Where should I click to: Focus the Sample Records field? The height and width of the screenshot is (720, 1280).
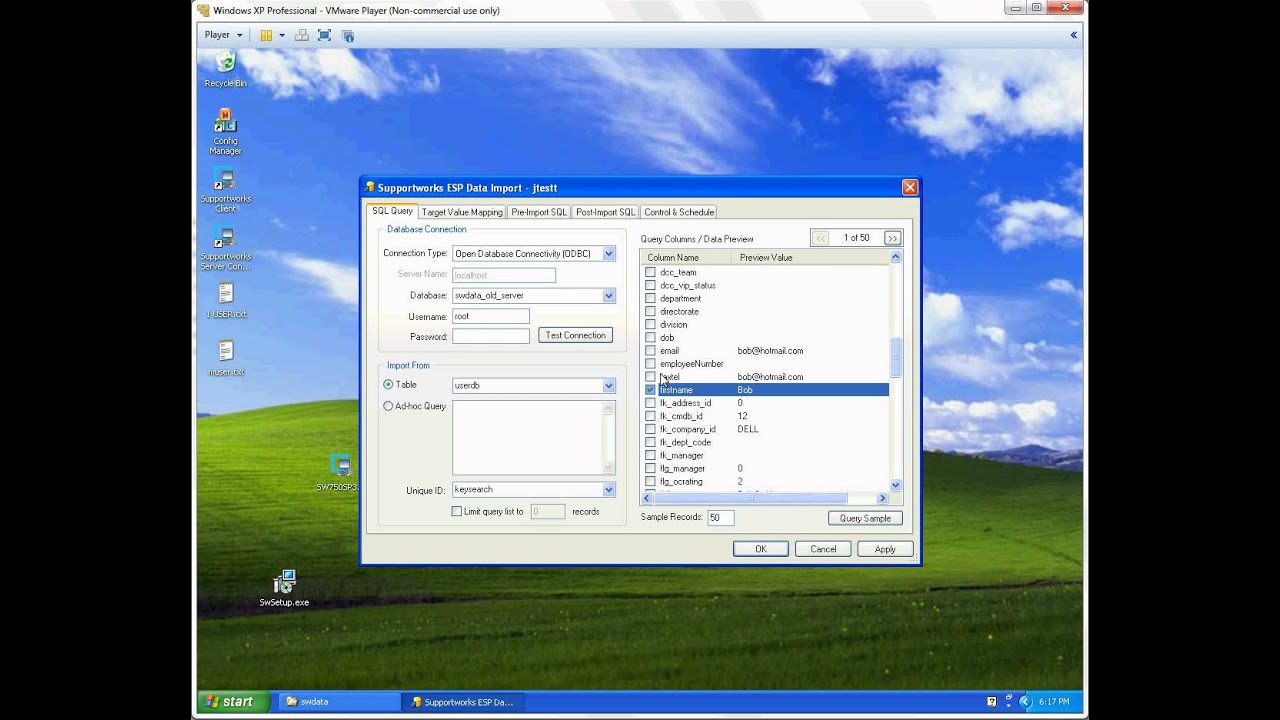(720, 518)
